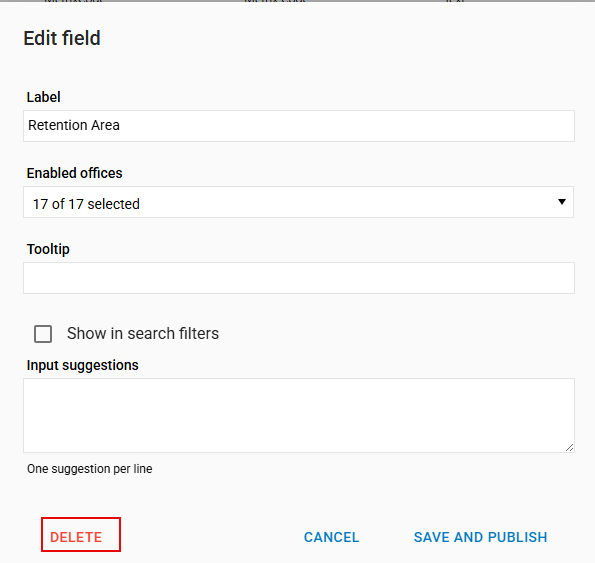Click the 'Label' field caption
Viewport: 595px width, 563px height.
pyautogui.click(x=43, y=97)
